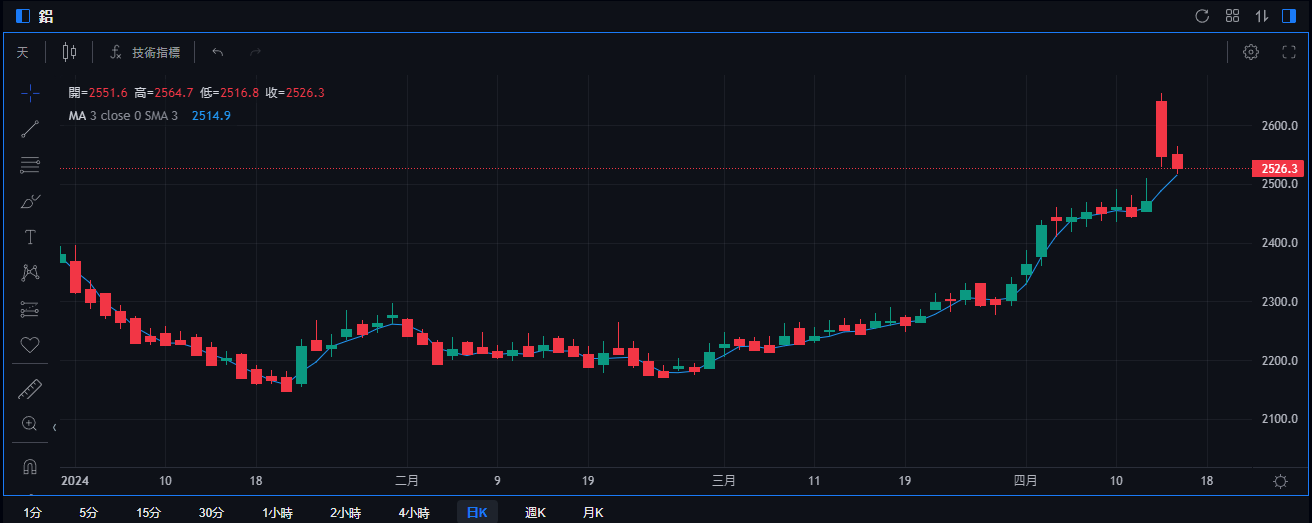Switch to the 30分 timeframe

click(211, 512)
